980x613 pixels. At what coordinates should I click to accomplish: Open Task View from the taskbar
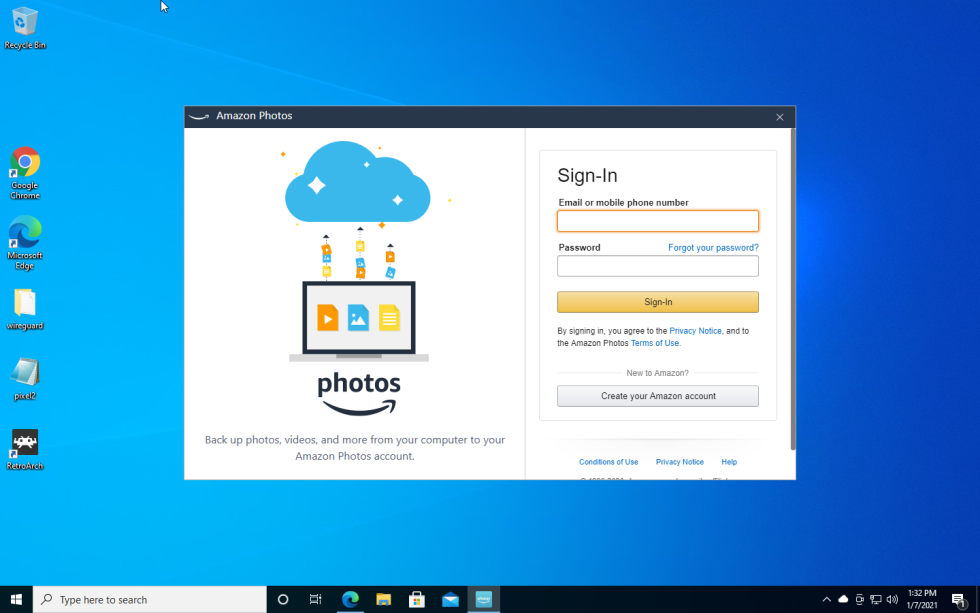click(x=315, y=599)
